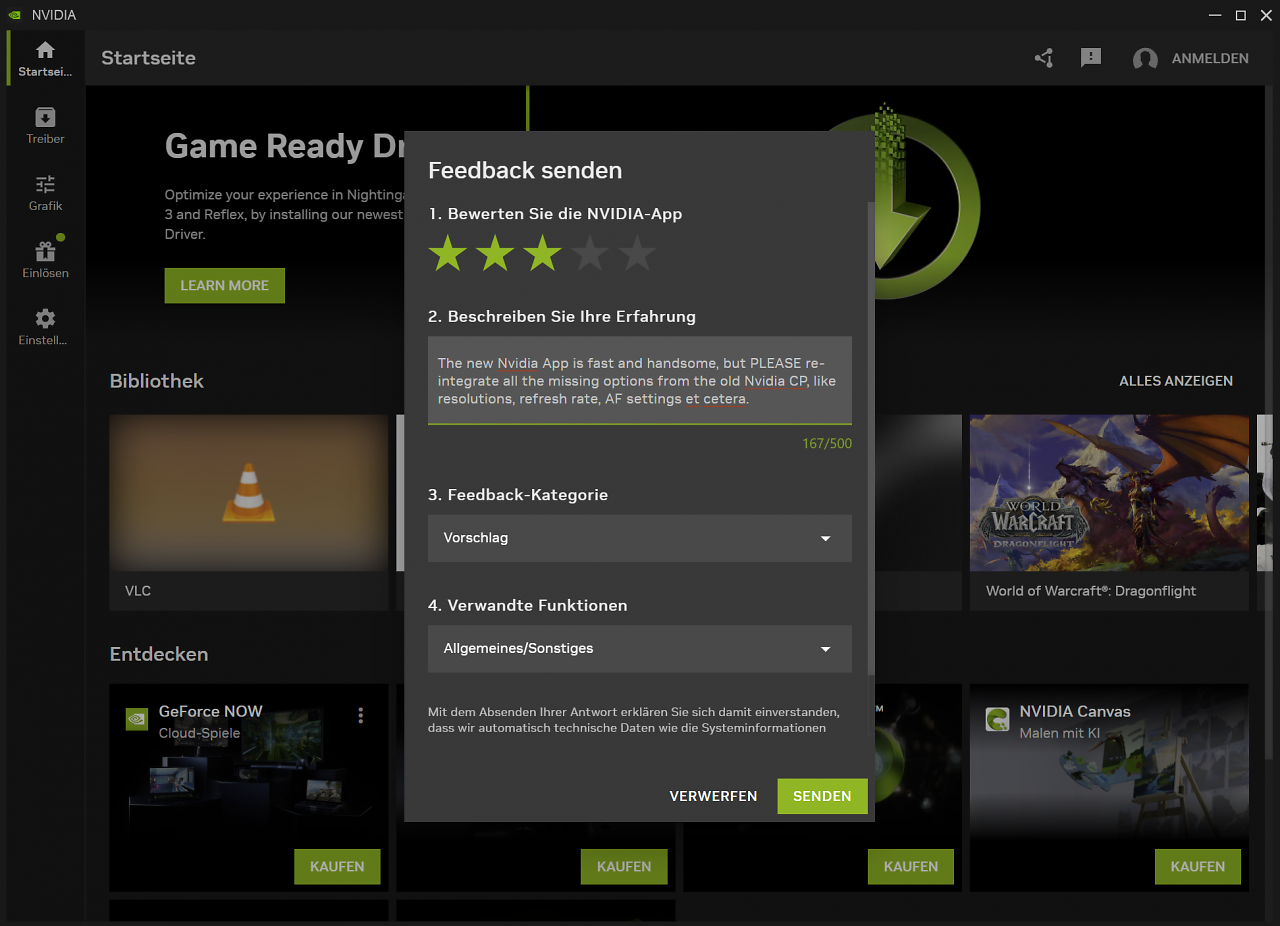
Task: Click KAUFEN on the GeForce NOW card
Action: click(x=337, y=867)
